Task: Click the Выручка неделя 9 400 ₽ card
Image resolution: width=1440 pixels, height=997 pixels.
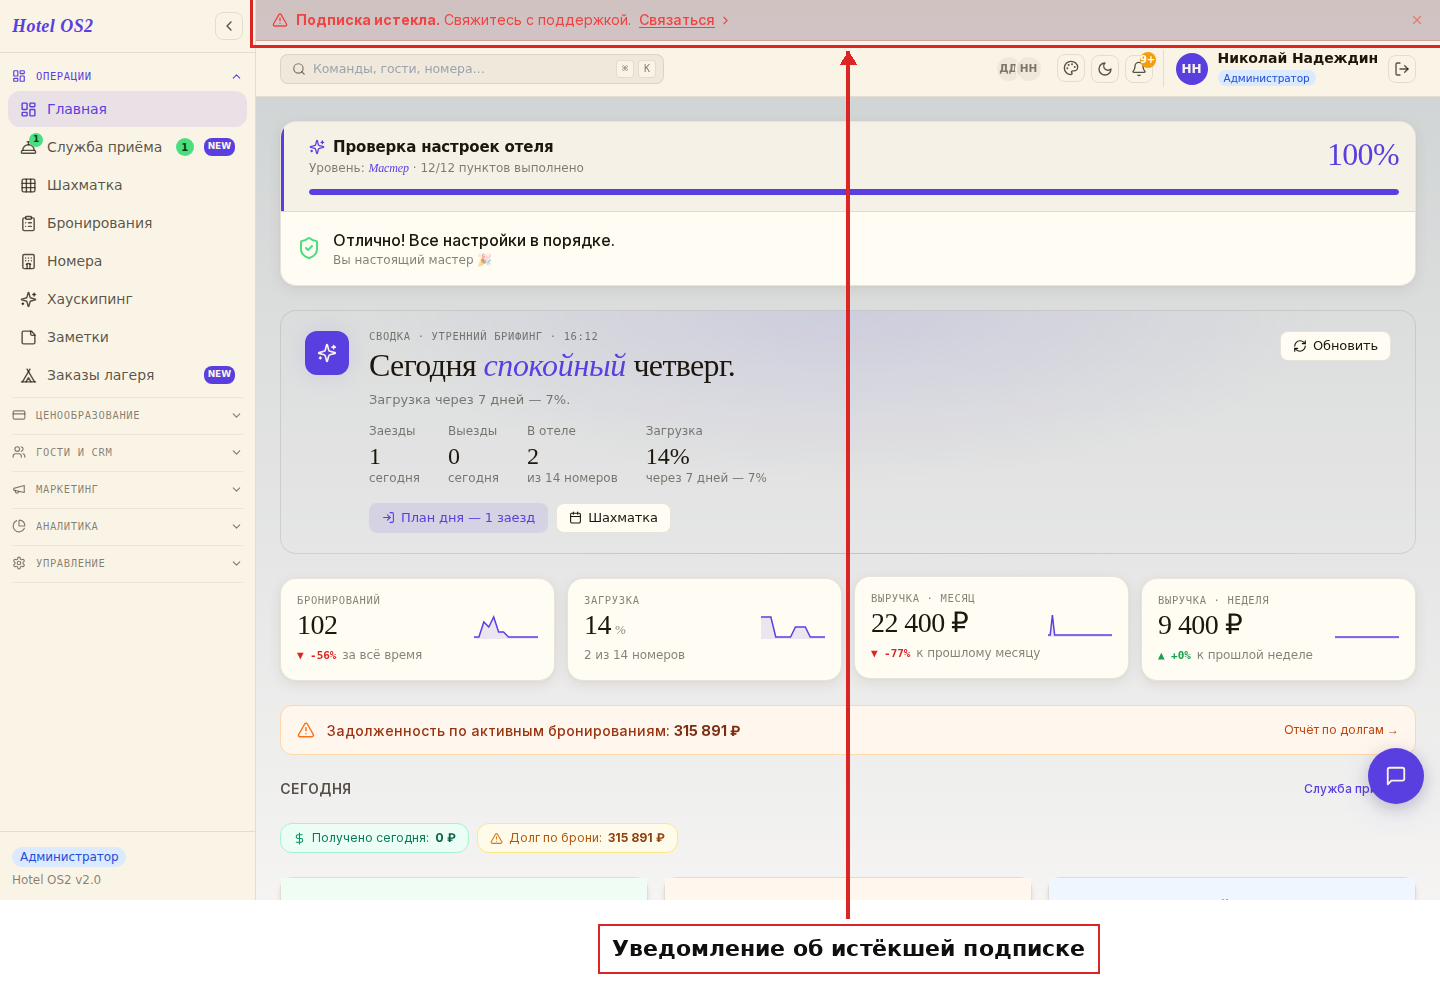Action: coord(1278,630)
